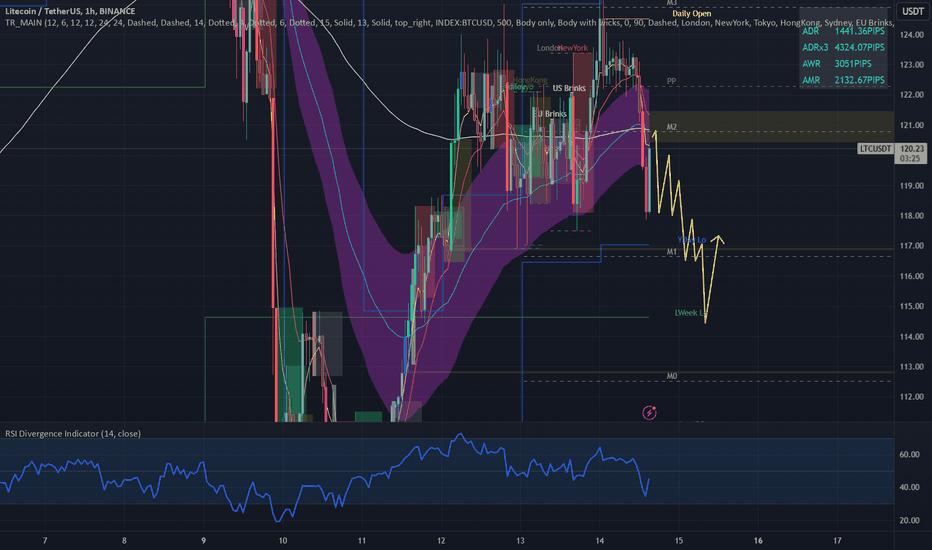Click date 7 on the time axis
Viewport: 932px width, 550px height.
coord(45,540)
